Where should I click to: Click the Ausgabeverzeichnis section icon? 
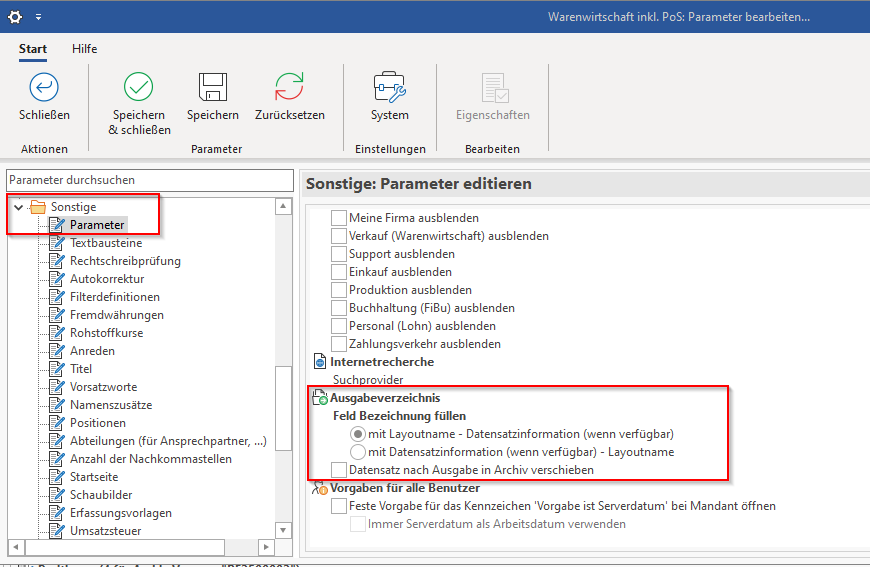pos(320,398)
